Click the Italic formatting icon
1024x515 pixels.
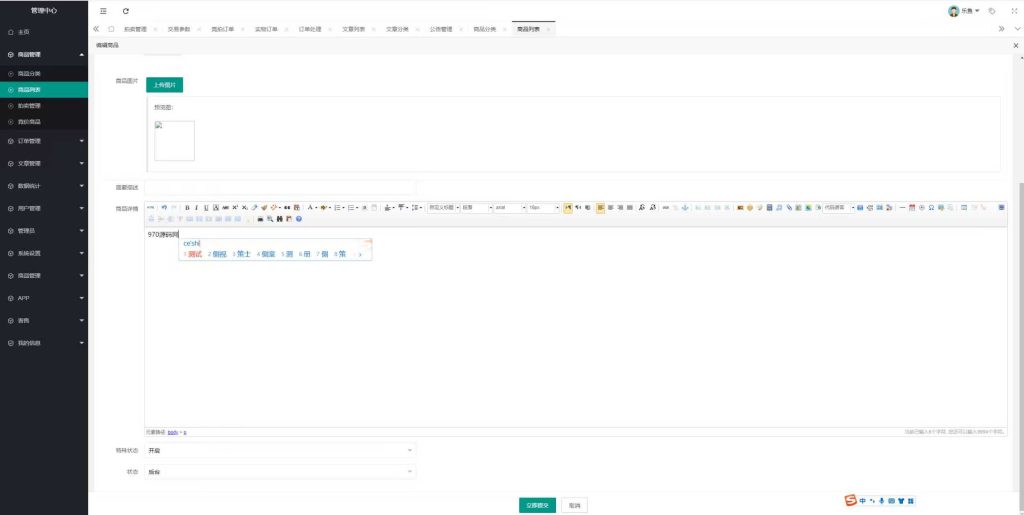point(196,207)
